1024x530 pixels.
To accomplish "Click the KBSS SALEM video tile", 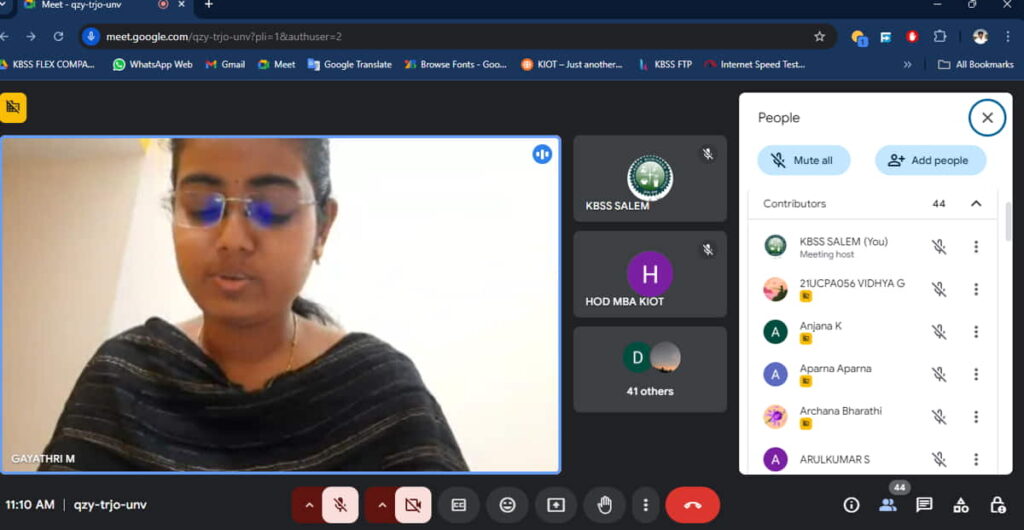I will pyautogui.click(x=650, y=178).
